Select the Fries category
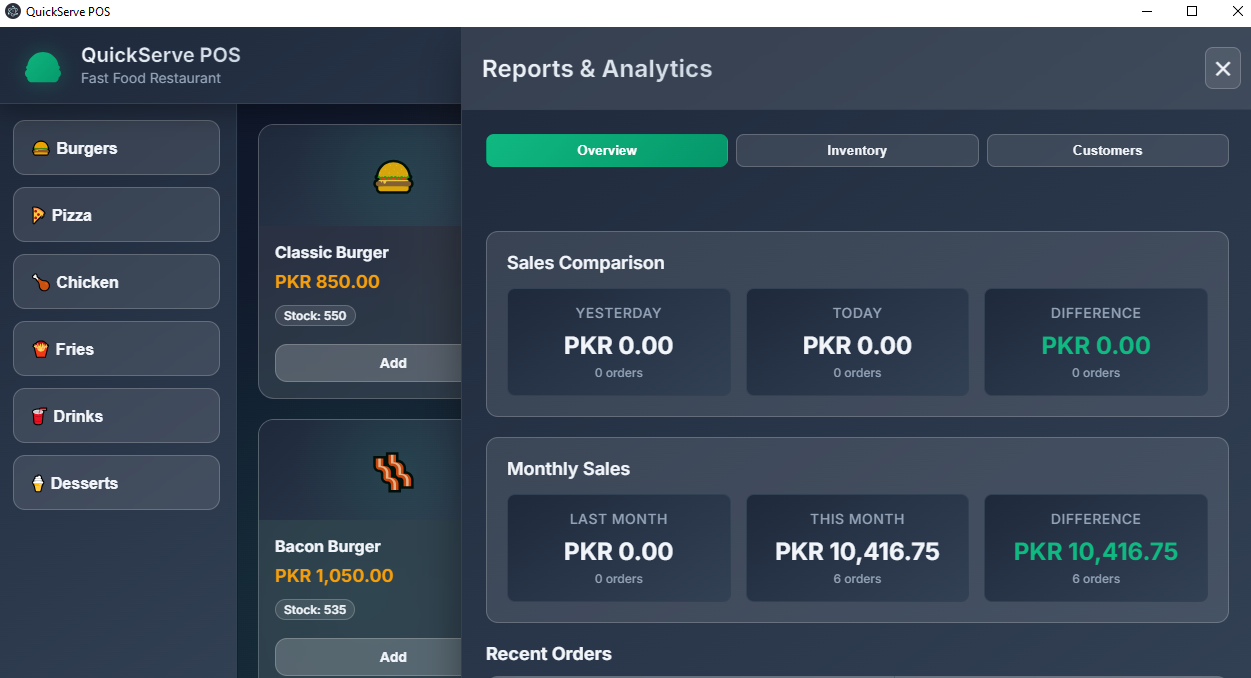The height and width of the screenshot is (678, 1251). coord(116,349)
